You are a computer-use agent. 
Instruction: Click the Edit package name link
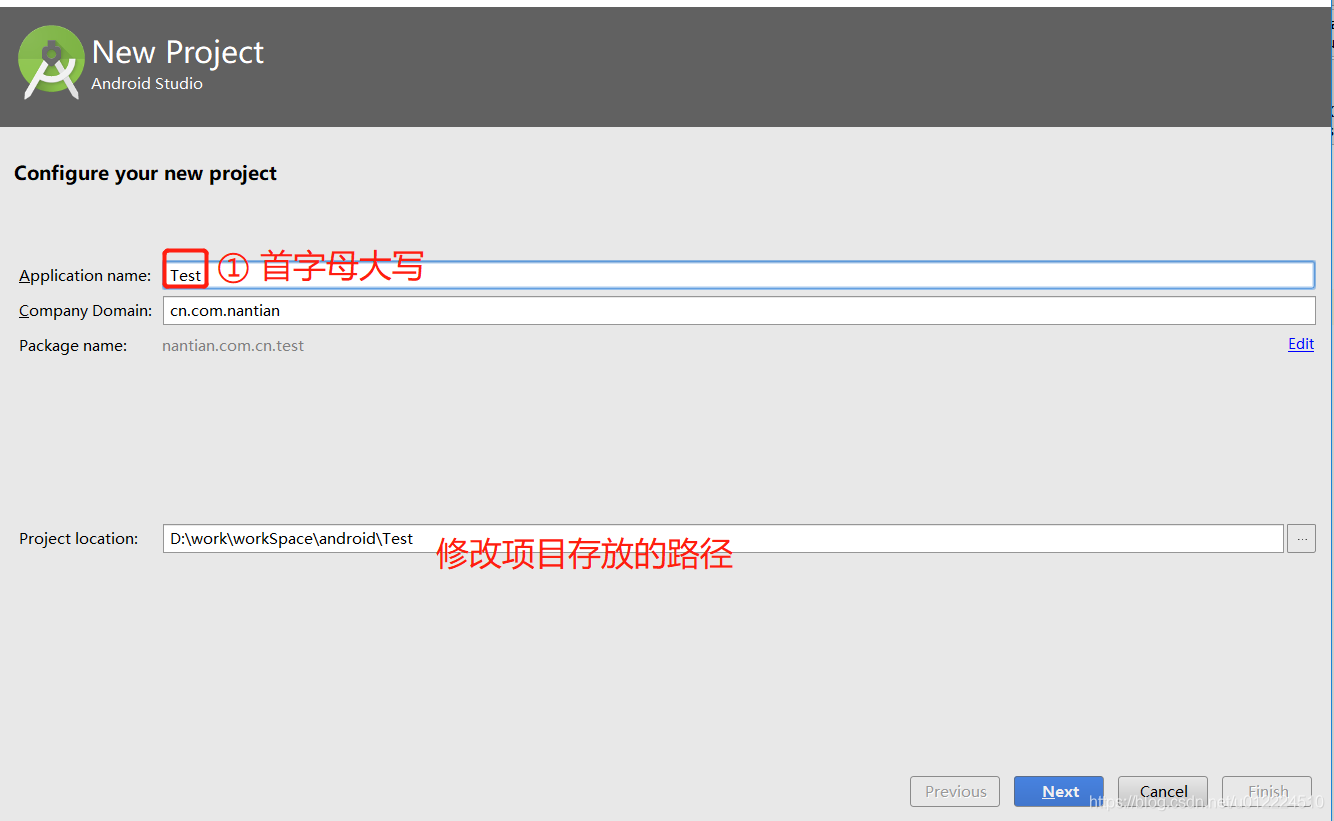[1301, 344]
